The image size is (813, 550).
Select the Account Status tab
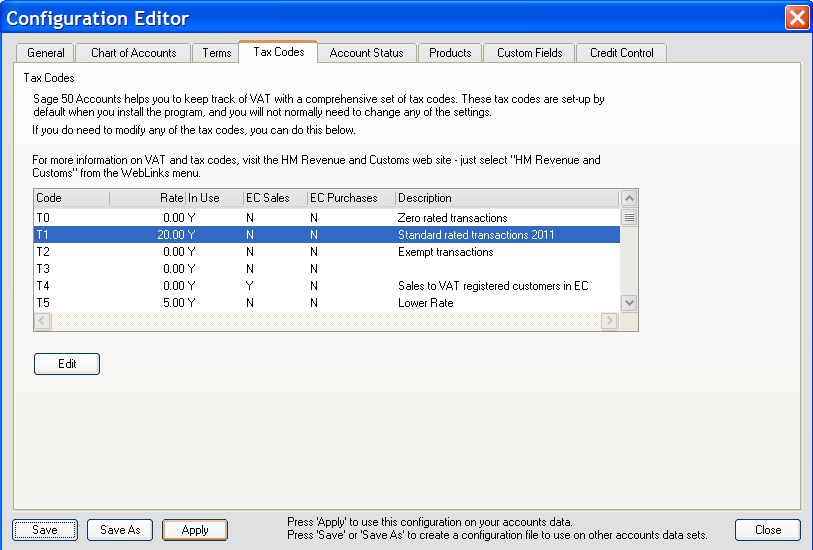(x=367, y=53)
